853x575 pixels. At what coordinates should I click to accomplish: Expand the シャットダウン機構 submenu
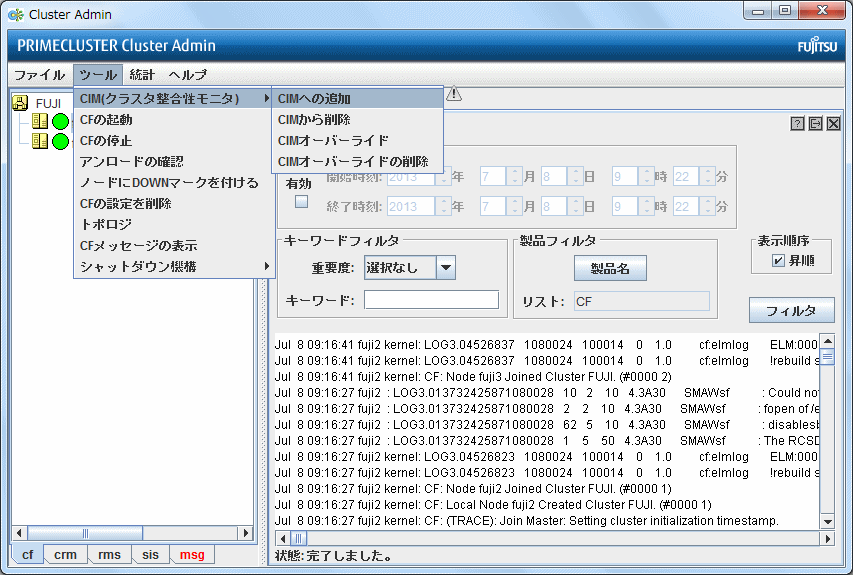coord(174,267)
